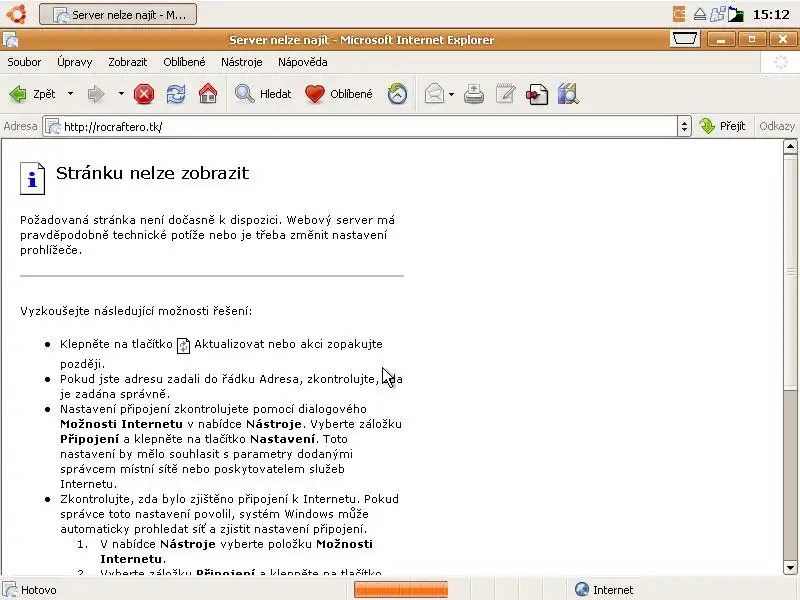This screenshot has height=600, width=800.
Task: Click the Windows throbber icon
Action: [781, 62]
